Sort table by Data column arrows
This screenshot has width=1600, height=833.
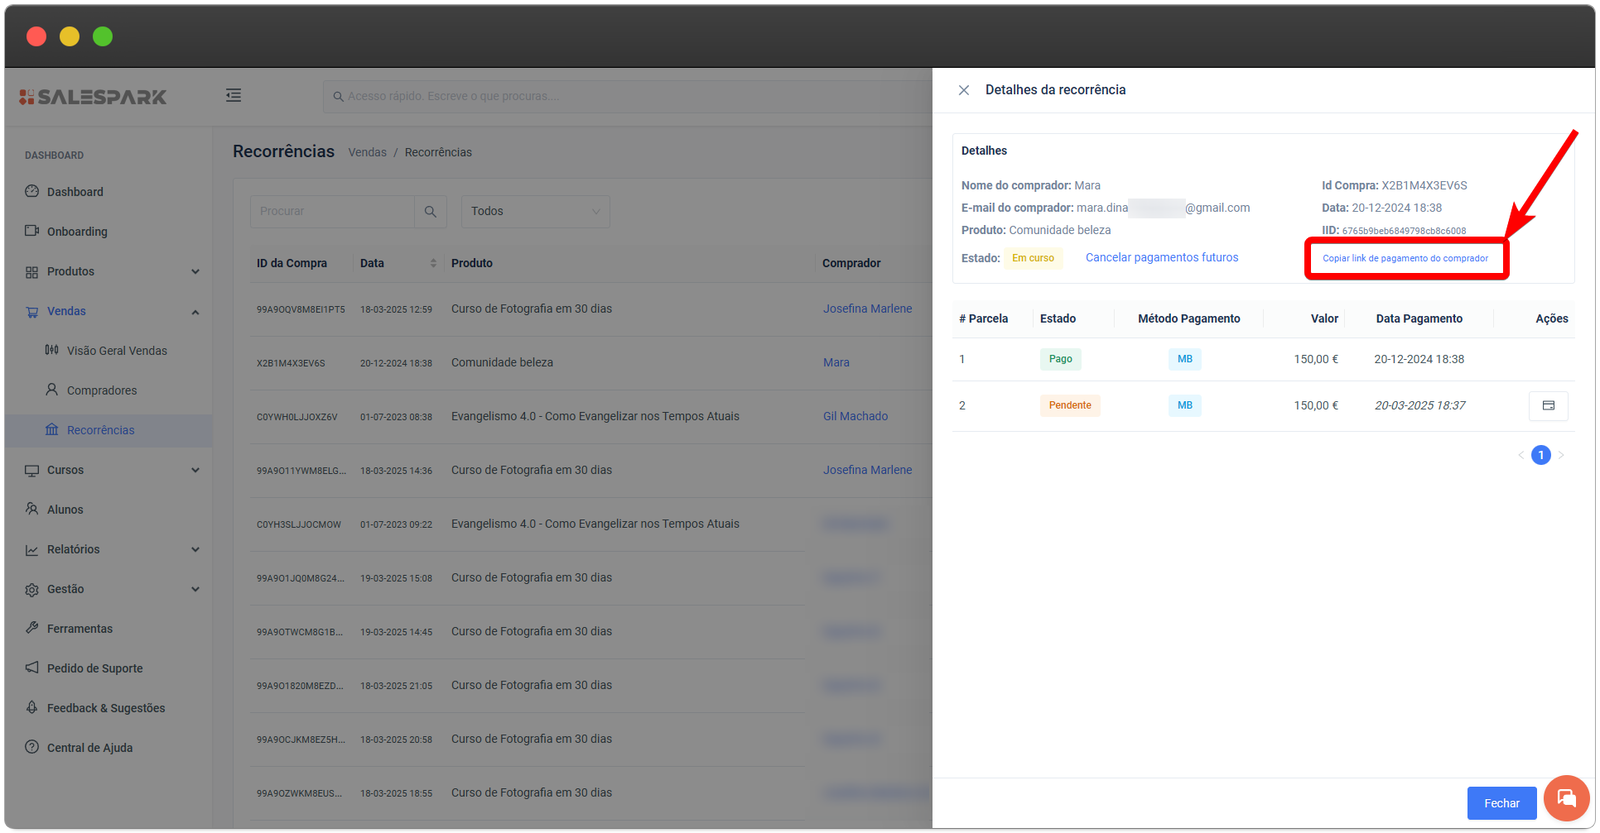point(433,263)
